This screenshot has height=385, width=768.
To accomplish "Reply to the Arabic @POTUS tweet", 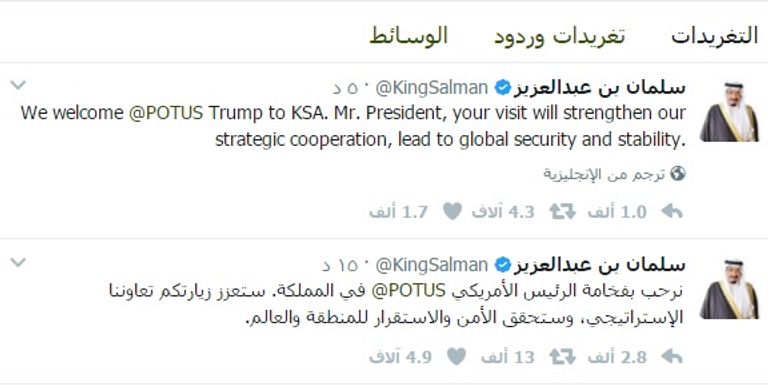I will pos(672,357).
